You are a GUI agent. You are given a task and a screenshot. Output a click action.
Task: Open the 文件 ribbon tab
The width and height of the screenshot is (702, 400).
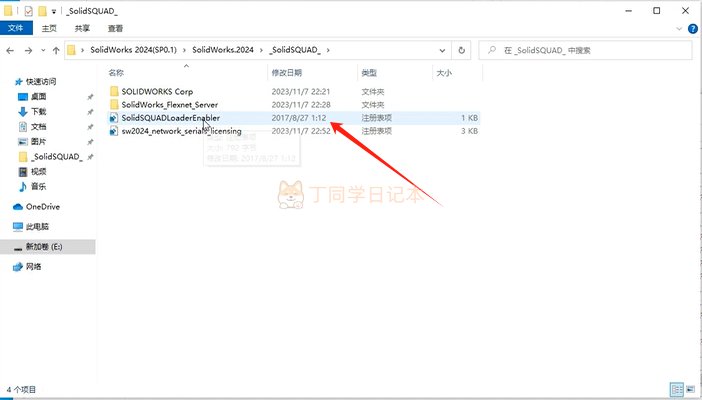point(16,28)
